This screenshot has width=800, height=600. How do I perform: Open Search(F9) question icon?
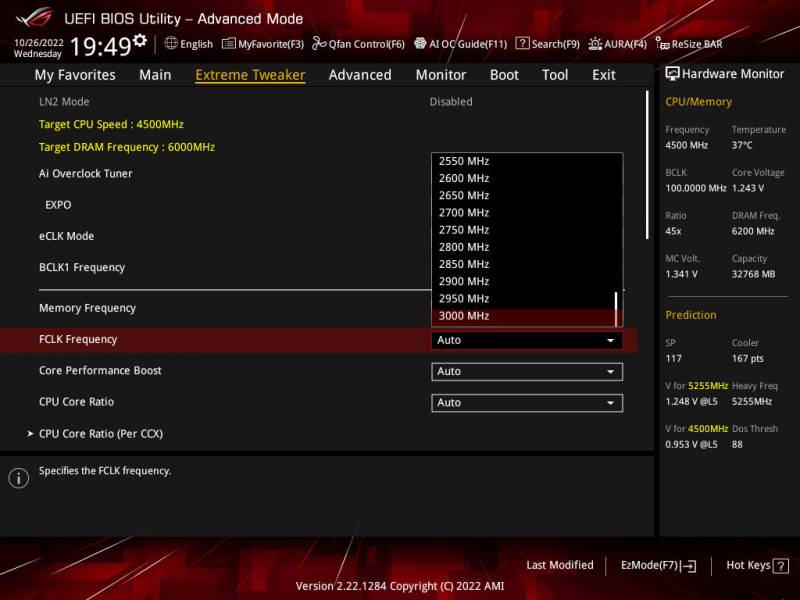click(x=522, y=43)
